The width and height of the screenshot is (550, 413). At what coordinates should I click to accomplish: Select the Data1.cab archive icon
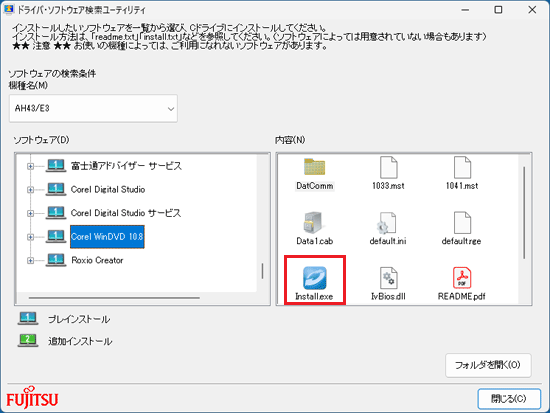click(313, 222)
